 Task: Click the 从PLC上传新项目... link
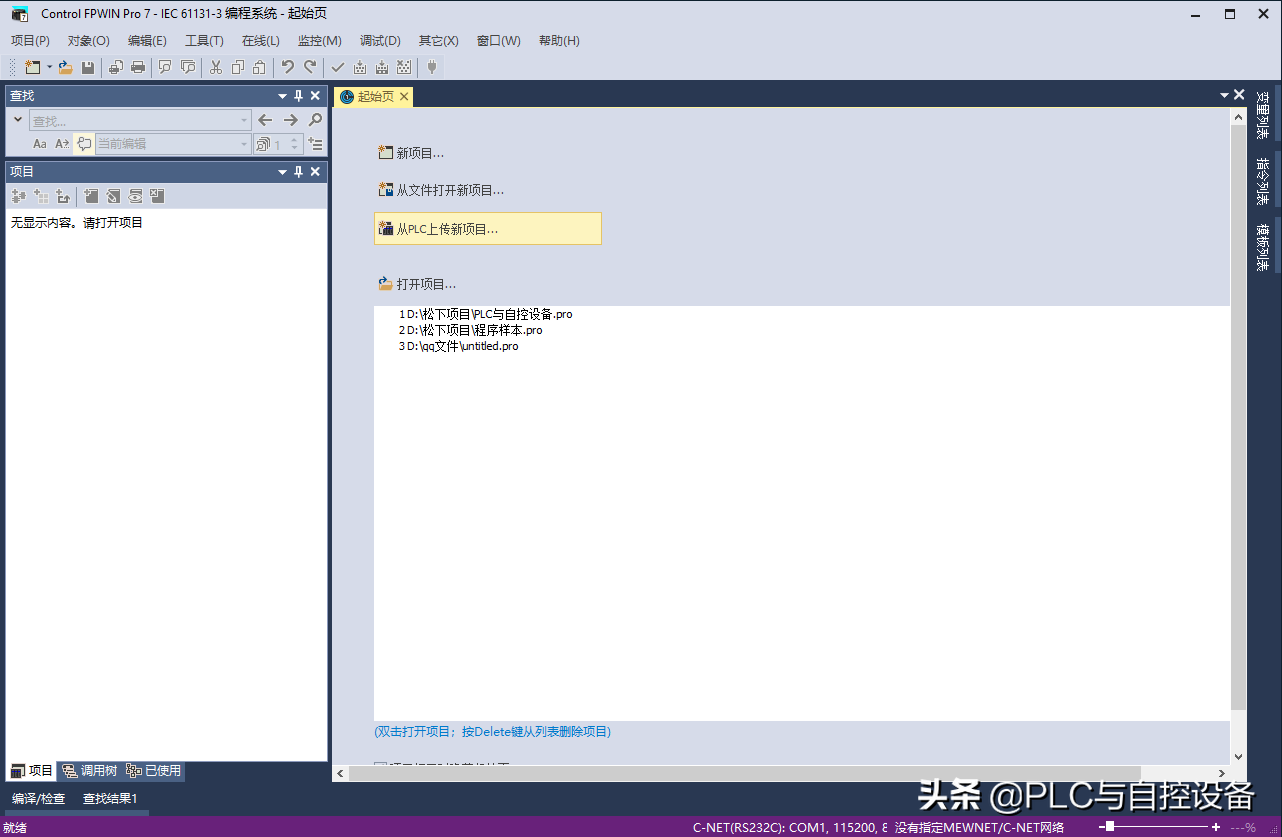point(447,229)
